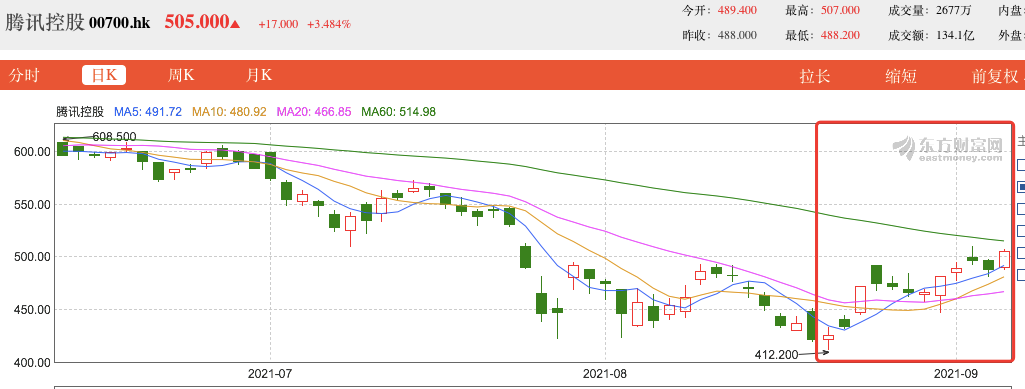The height and width of the screenshot is (389, 1025).
Task: Click the 608.500 high price annotation
Action: pos(114,137)
